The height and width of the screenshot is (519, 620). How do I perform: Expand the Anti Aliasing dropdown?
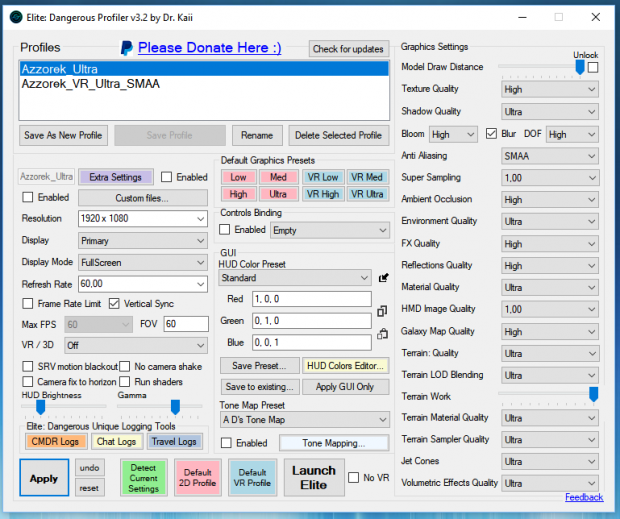[549, 156]
